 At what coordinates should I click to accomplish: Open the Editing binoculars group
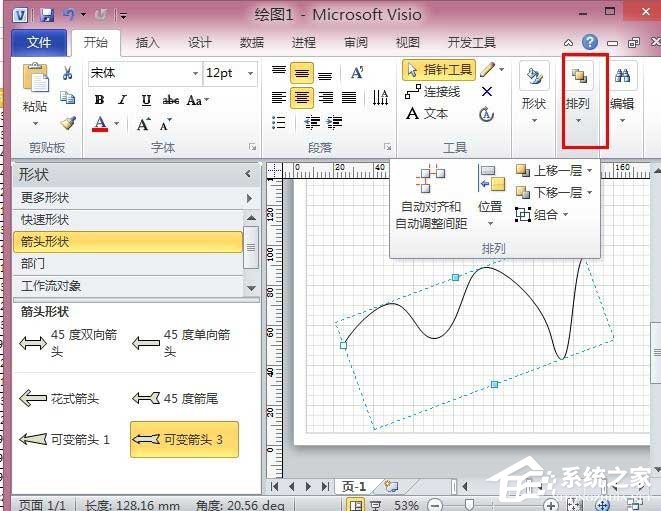coord(622,94)
